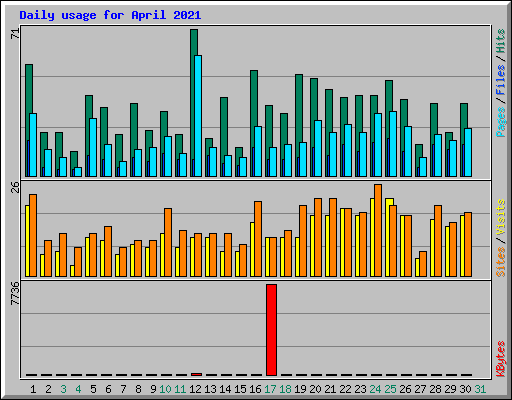
Task: Click the '26' sites axis value
Action: pyautogui.click(x=16, y=187)
